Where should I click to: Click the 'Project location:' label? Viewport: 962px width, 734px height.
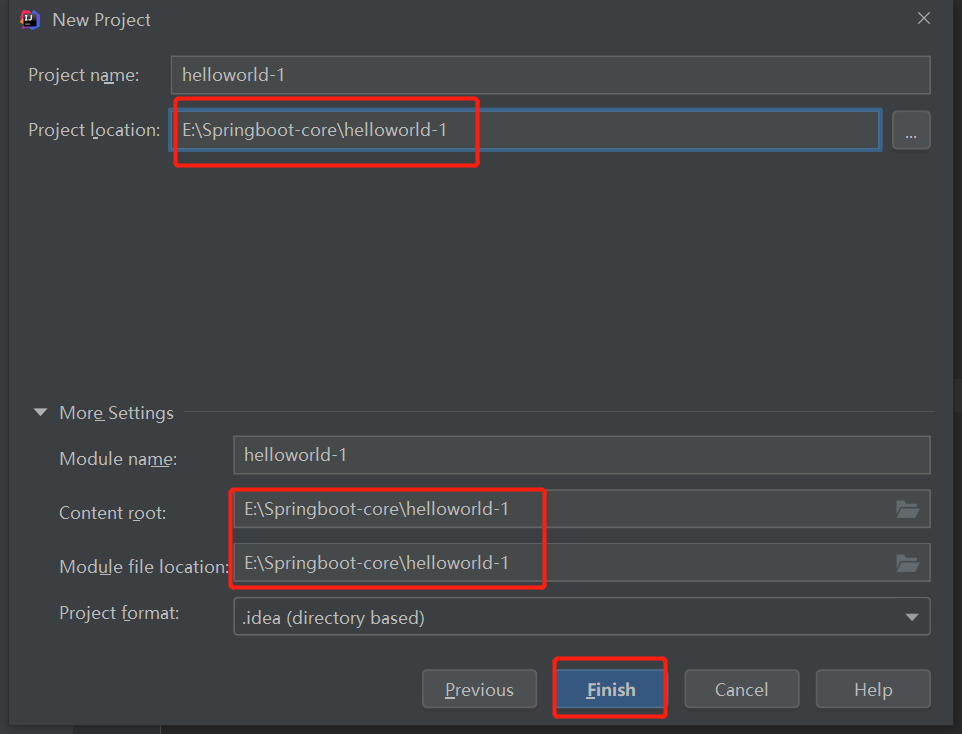[x=94, y=130]
